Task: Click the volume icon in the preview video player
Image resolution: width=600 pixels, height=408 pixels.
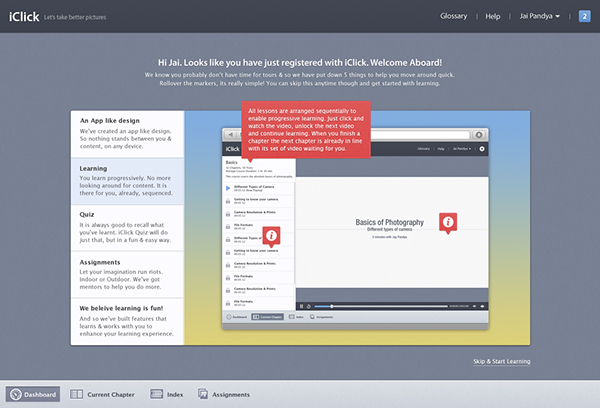Action: pos(474,306)
